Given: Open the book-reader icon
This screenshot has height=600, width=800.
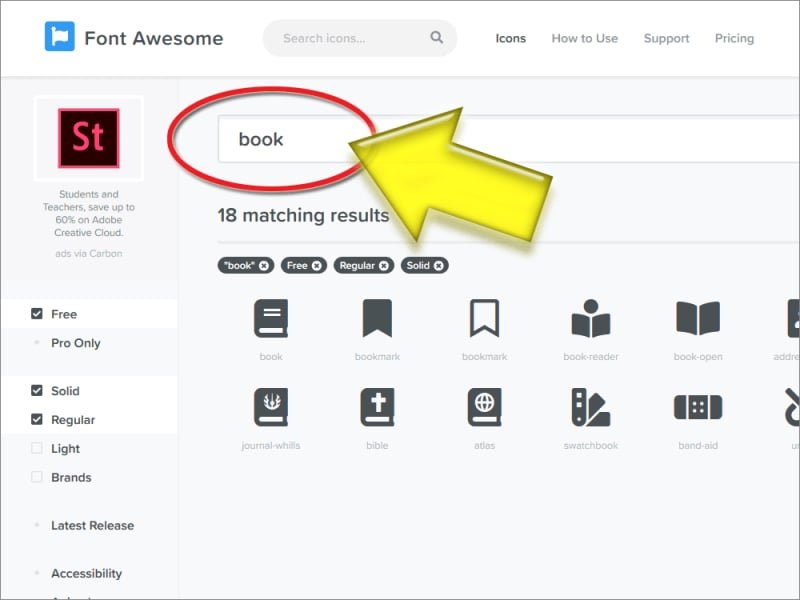Looking at the screenshot, I should (x=591, y=319).
